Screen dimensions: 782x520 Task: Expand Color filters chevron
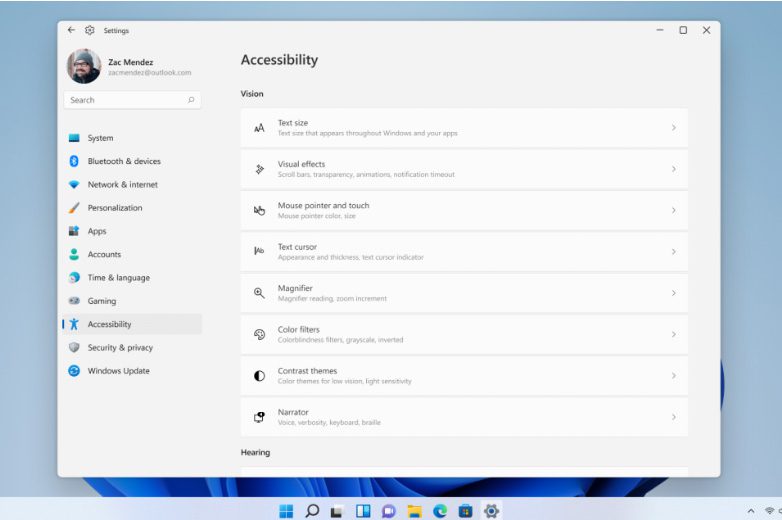674,335
